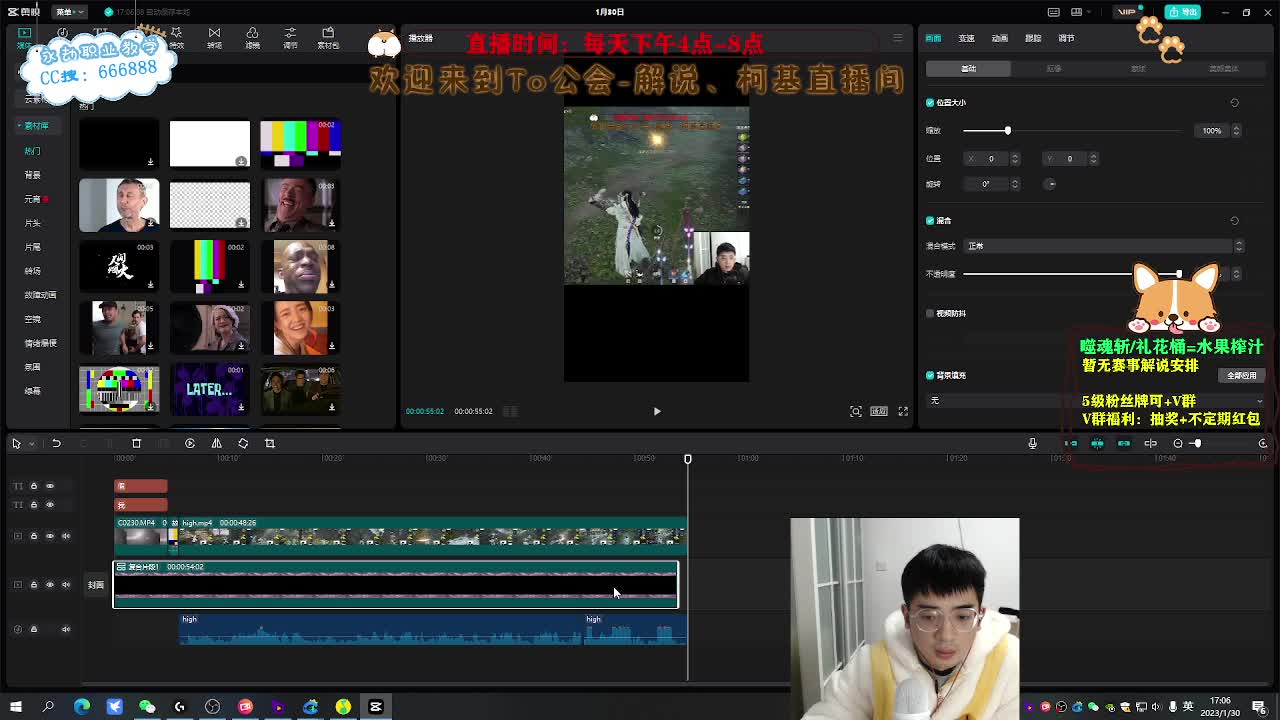The width and height of the screenshot is (1280, 720).
Task: Hide the video track using its eye toggle
Action: (x=49, y=535)
